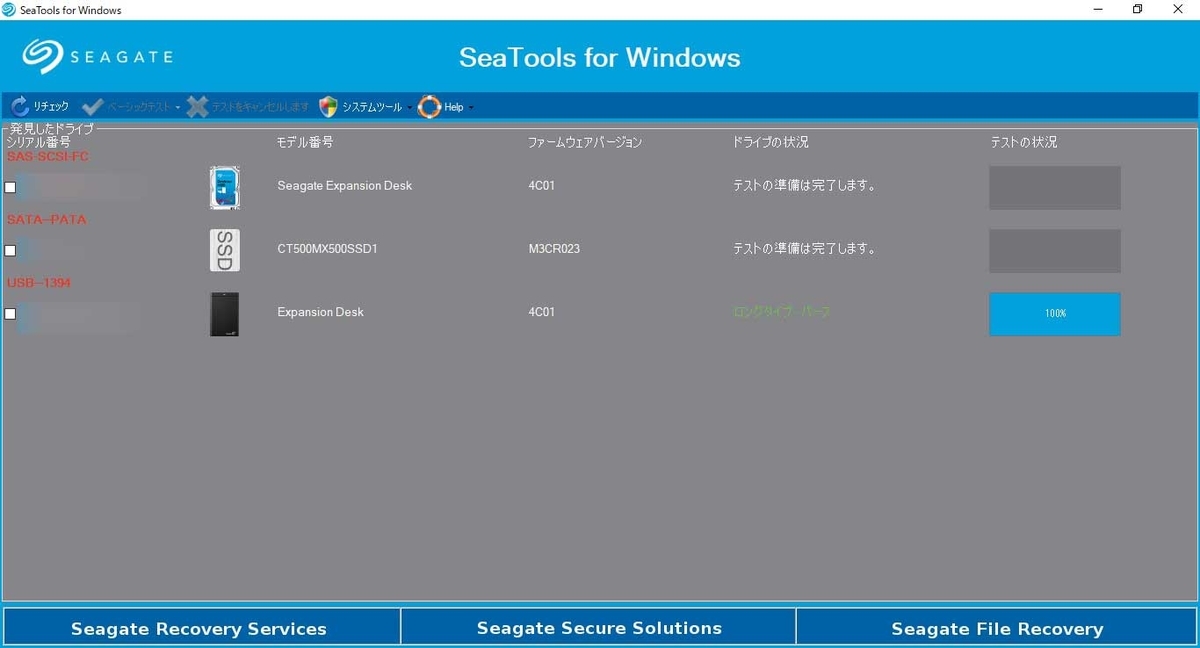1200x648 pixels.
Task: Open the Help dropdown arrow
Action: [471, 107]
